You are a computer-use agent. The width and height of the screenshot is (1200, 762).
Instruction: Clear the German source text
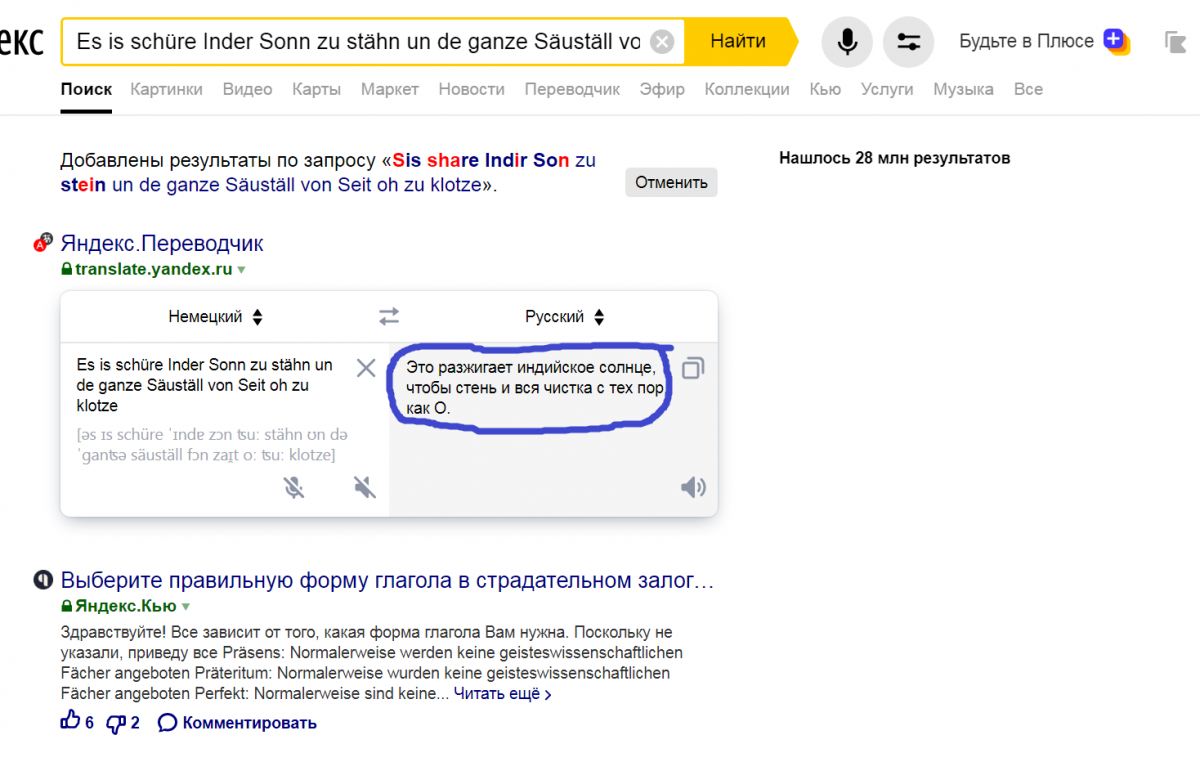pos(366,368)
